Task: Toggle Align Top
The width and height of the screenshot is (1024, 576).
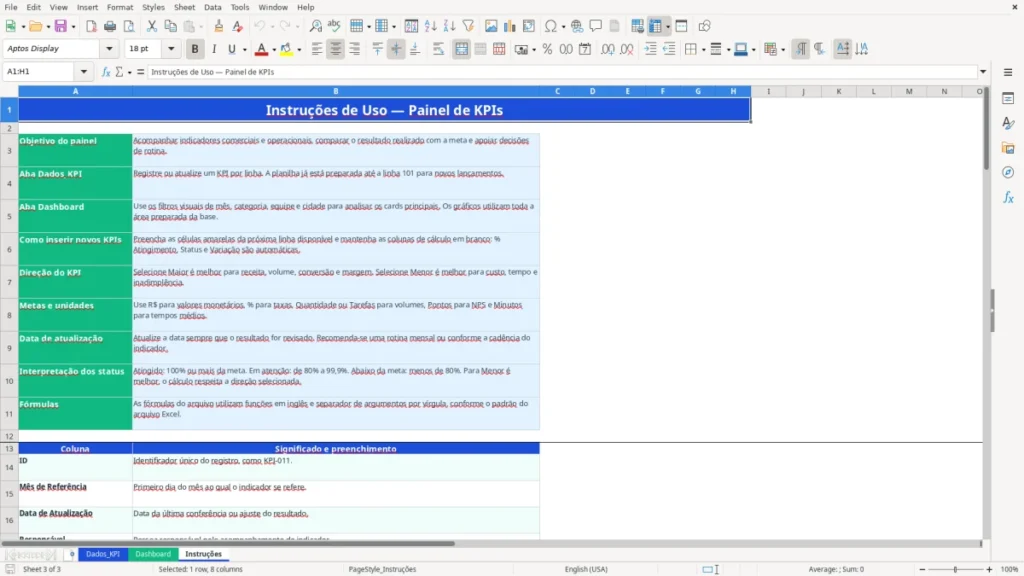Action: click(377, 49)
